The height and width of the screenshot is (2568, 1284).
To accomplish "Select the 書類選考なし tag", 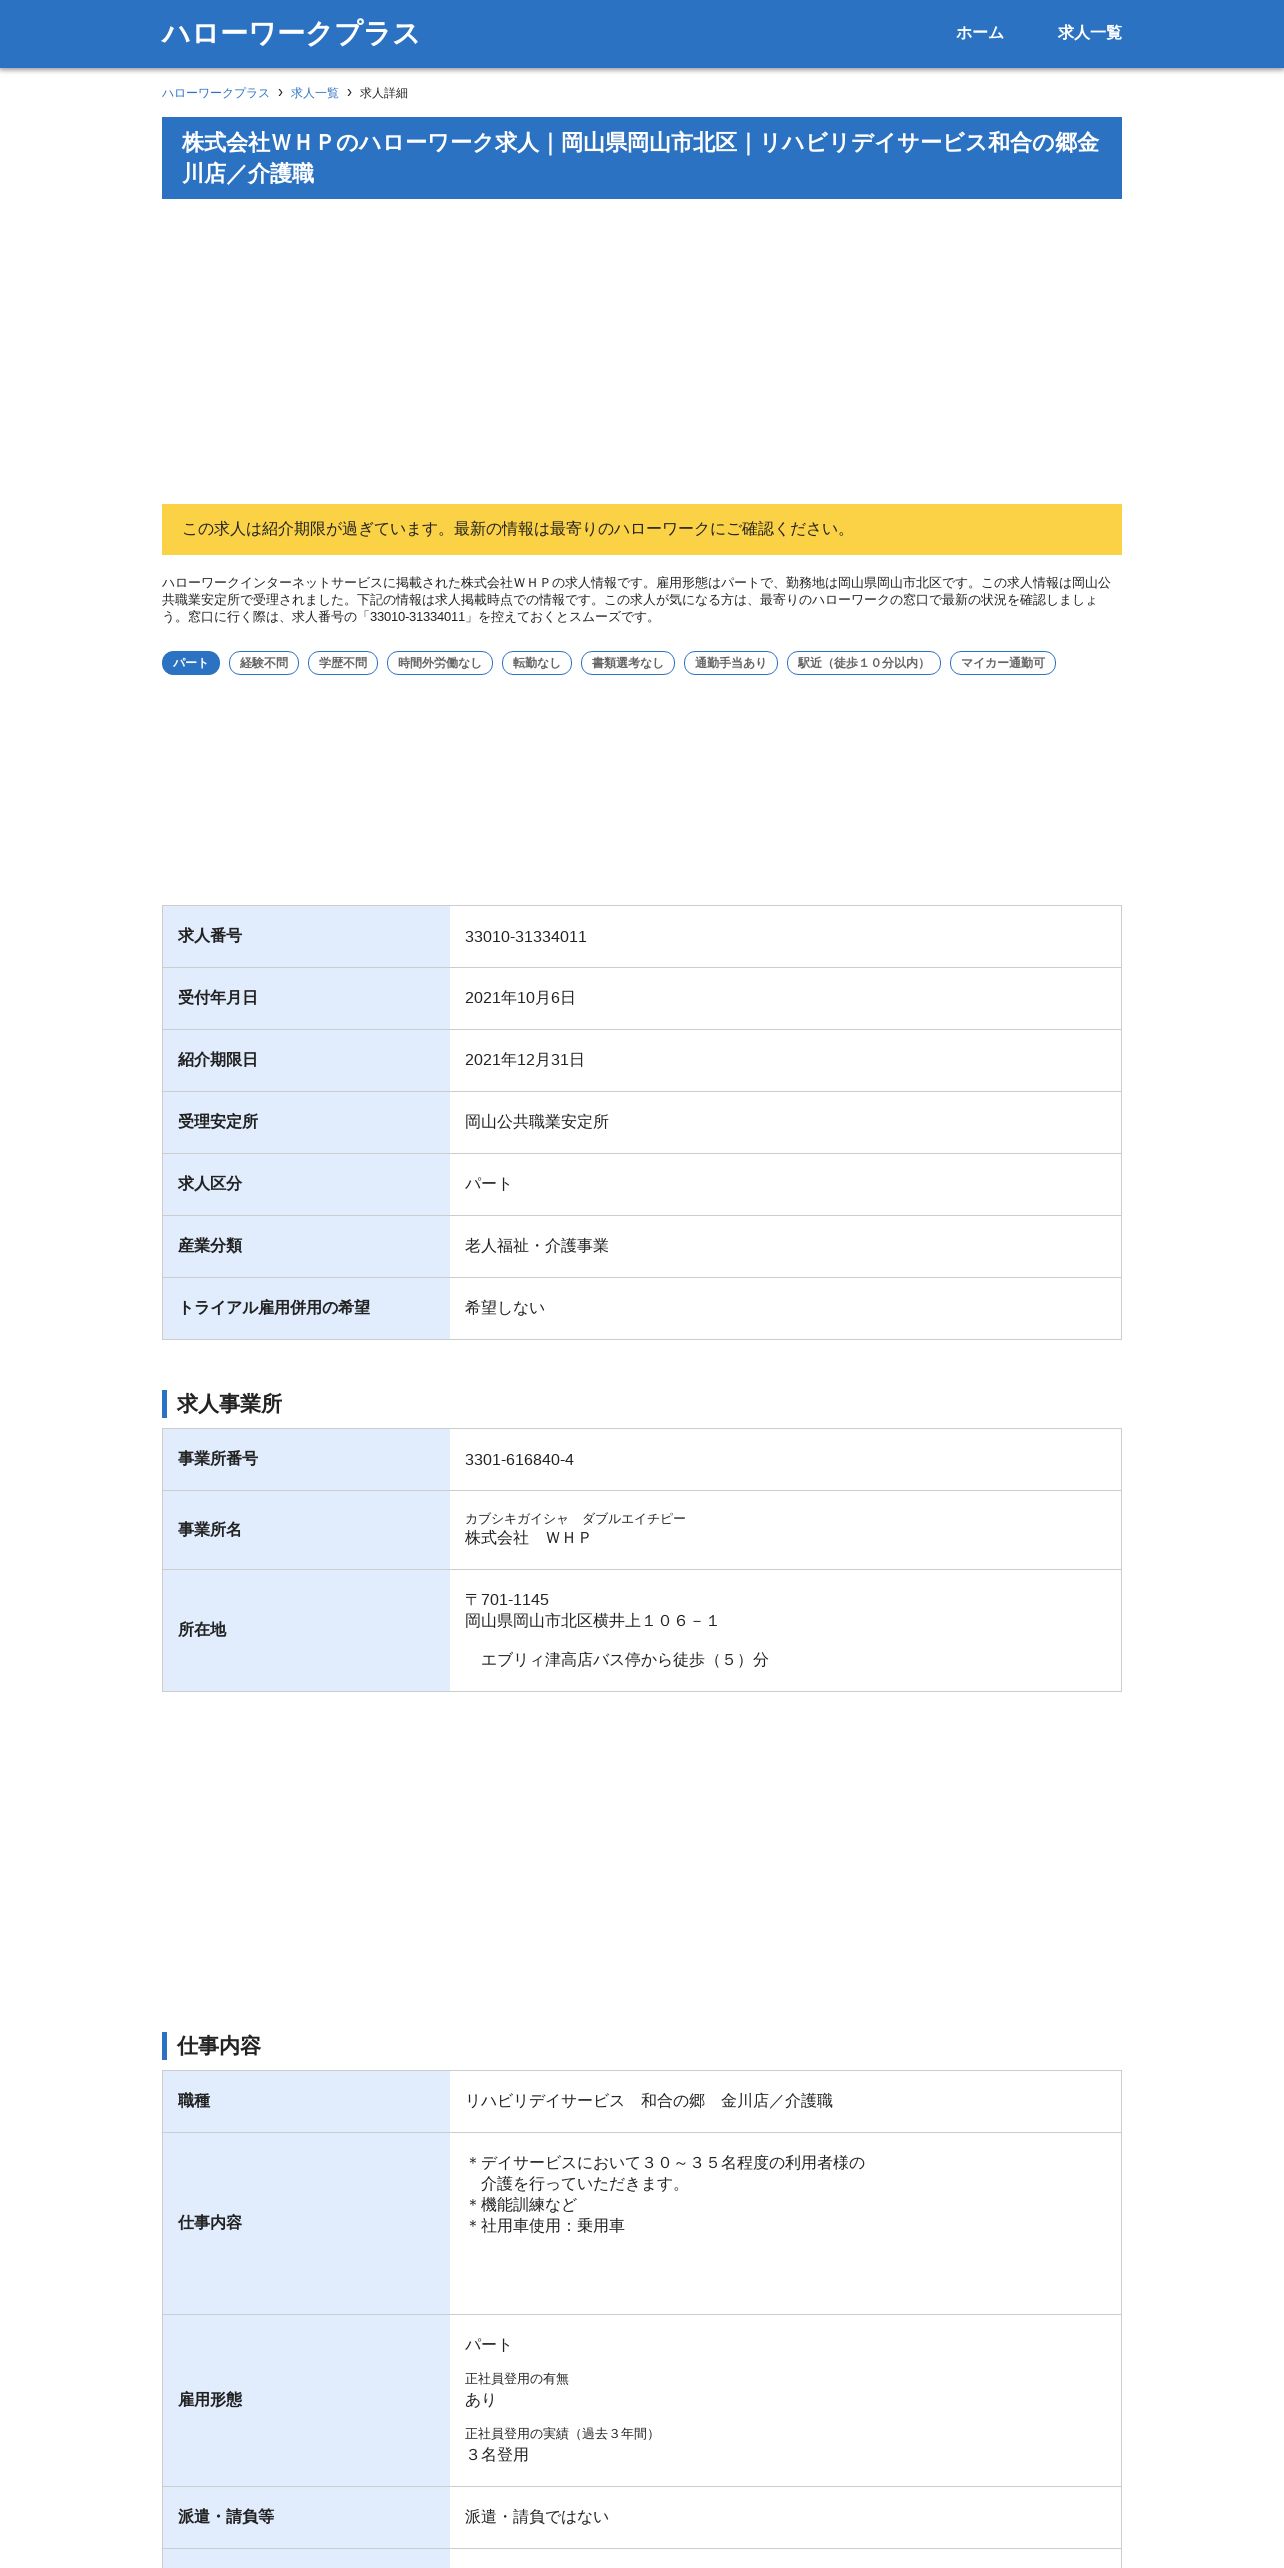I will 628,663.
